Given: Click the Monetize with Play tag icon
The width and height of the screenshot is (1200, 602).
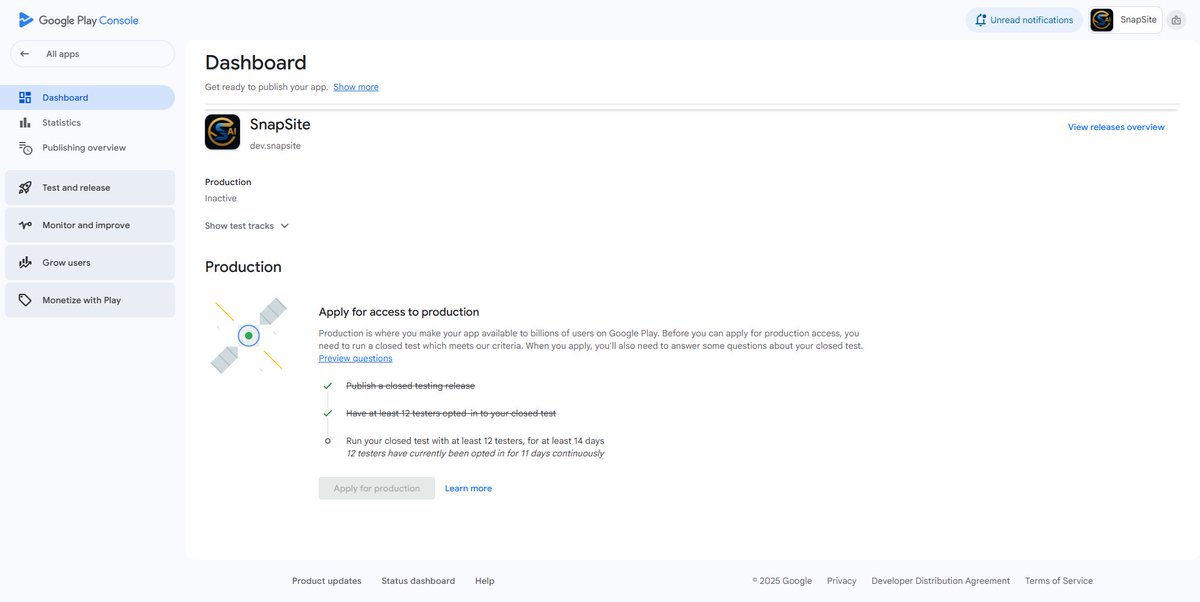Looking at the screenshot, I should pos(25,300).
